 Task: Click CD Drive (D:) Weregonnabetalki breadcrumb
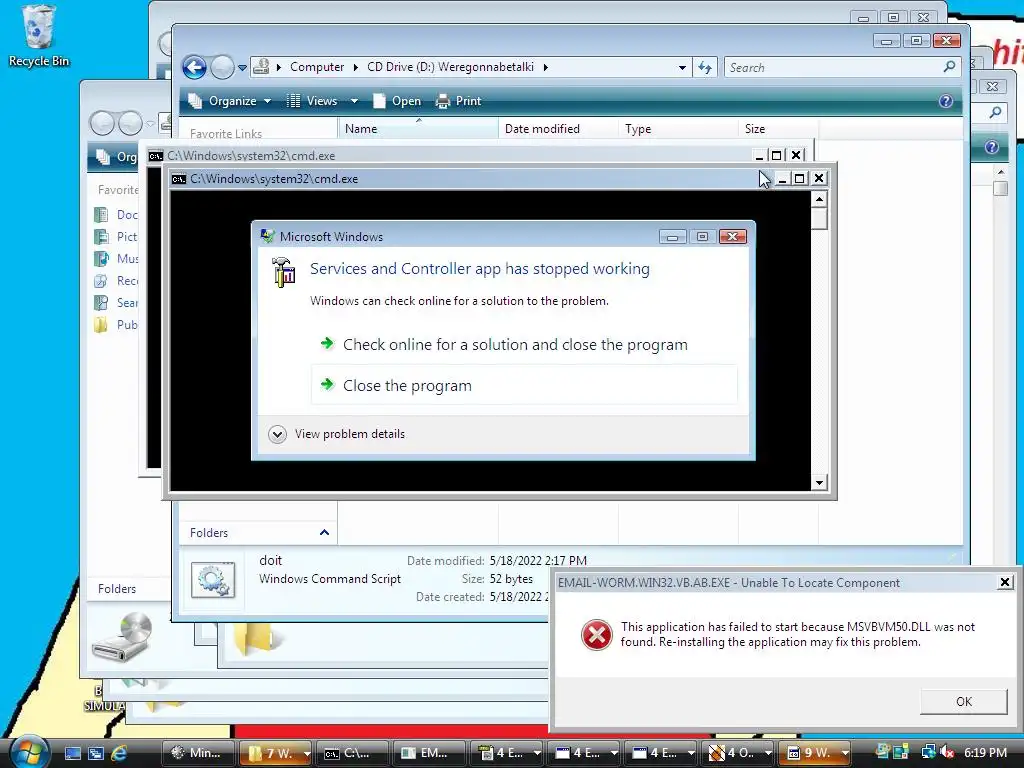coord(450,67)
